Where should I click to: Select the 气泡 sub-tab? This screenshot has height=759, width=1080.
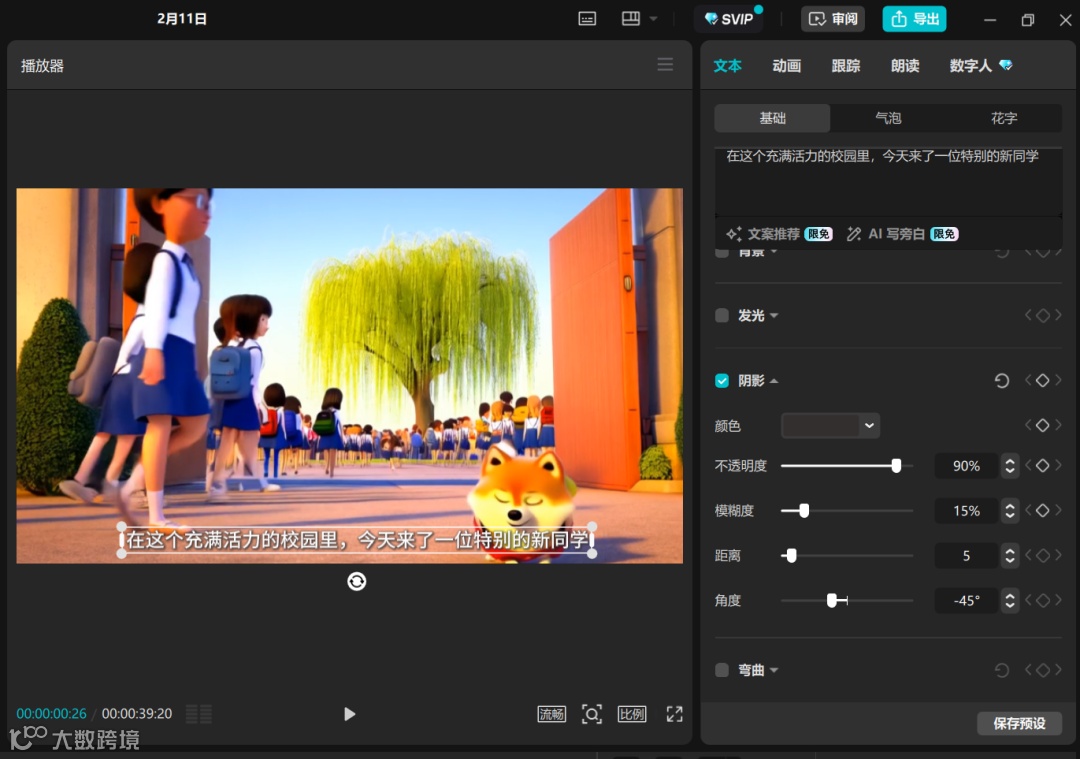point(888,118)
